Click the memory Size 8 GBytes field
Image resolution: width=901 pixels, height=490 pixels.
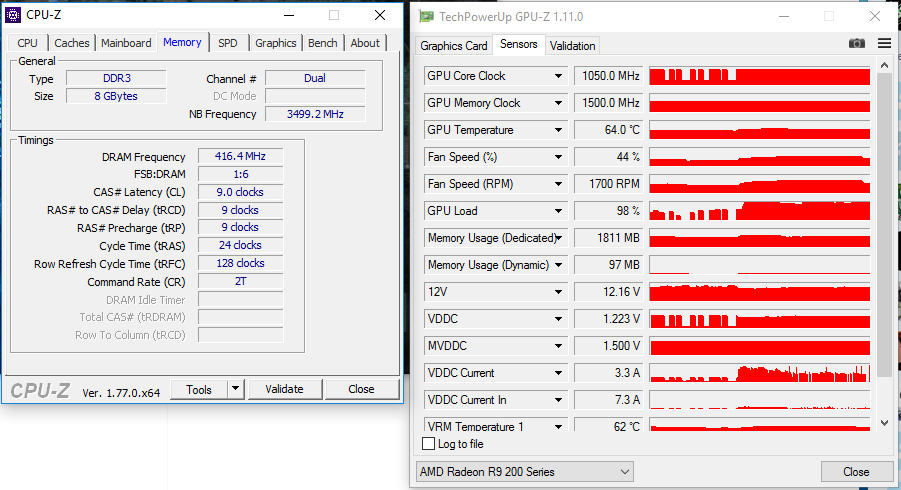click(x=116, y=96)
